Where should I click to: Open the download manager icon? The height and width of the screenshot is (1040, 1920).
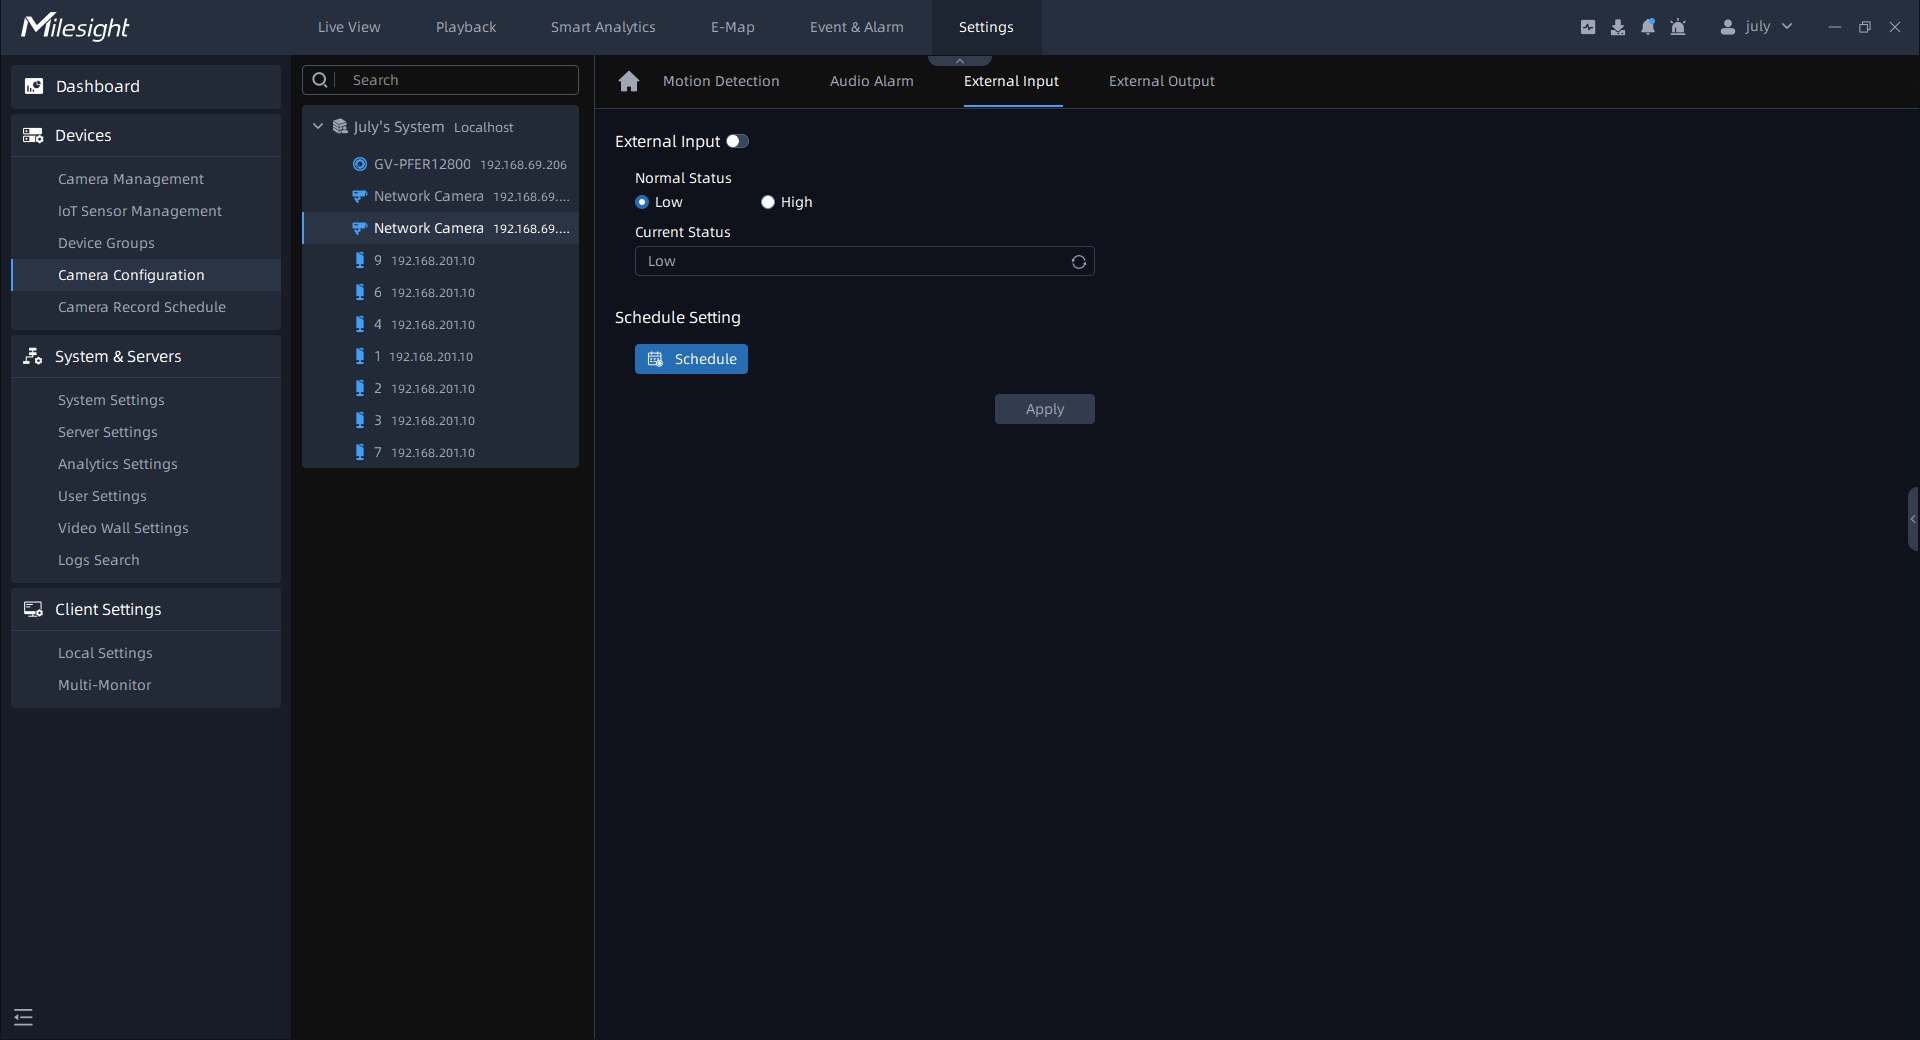1617,27
